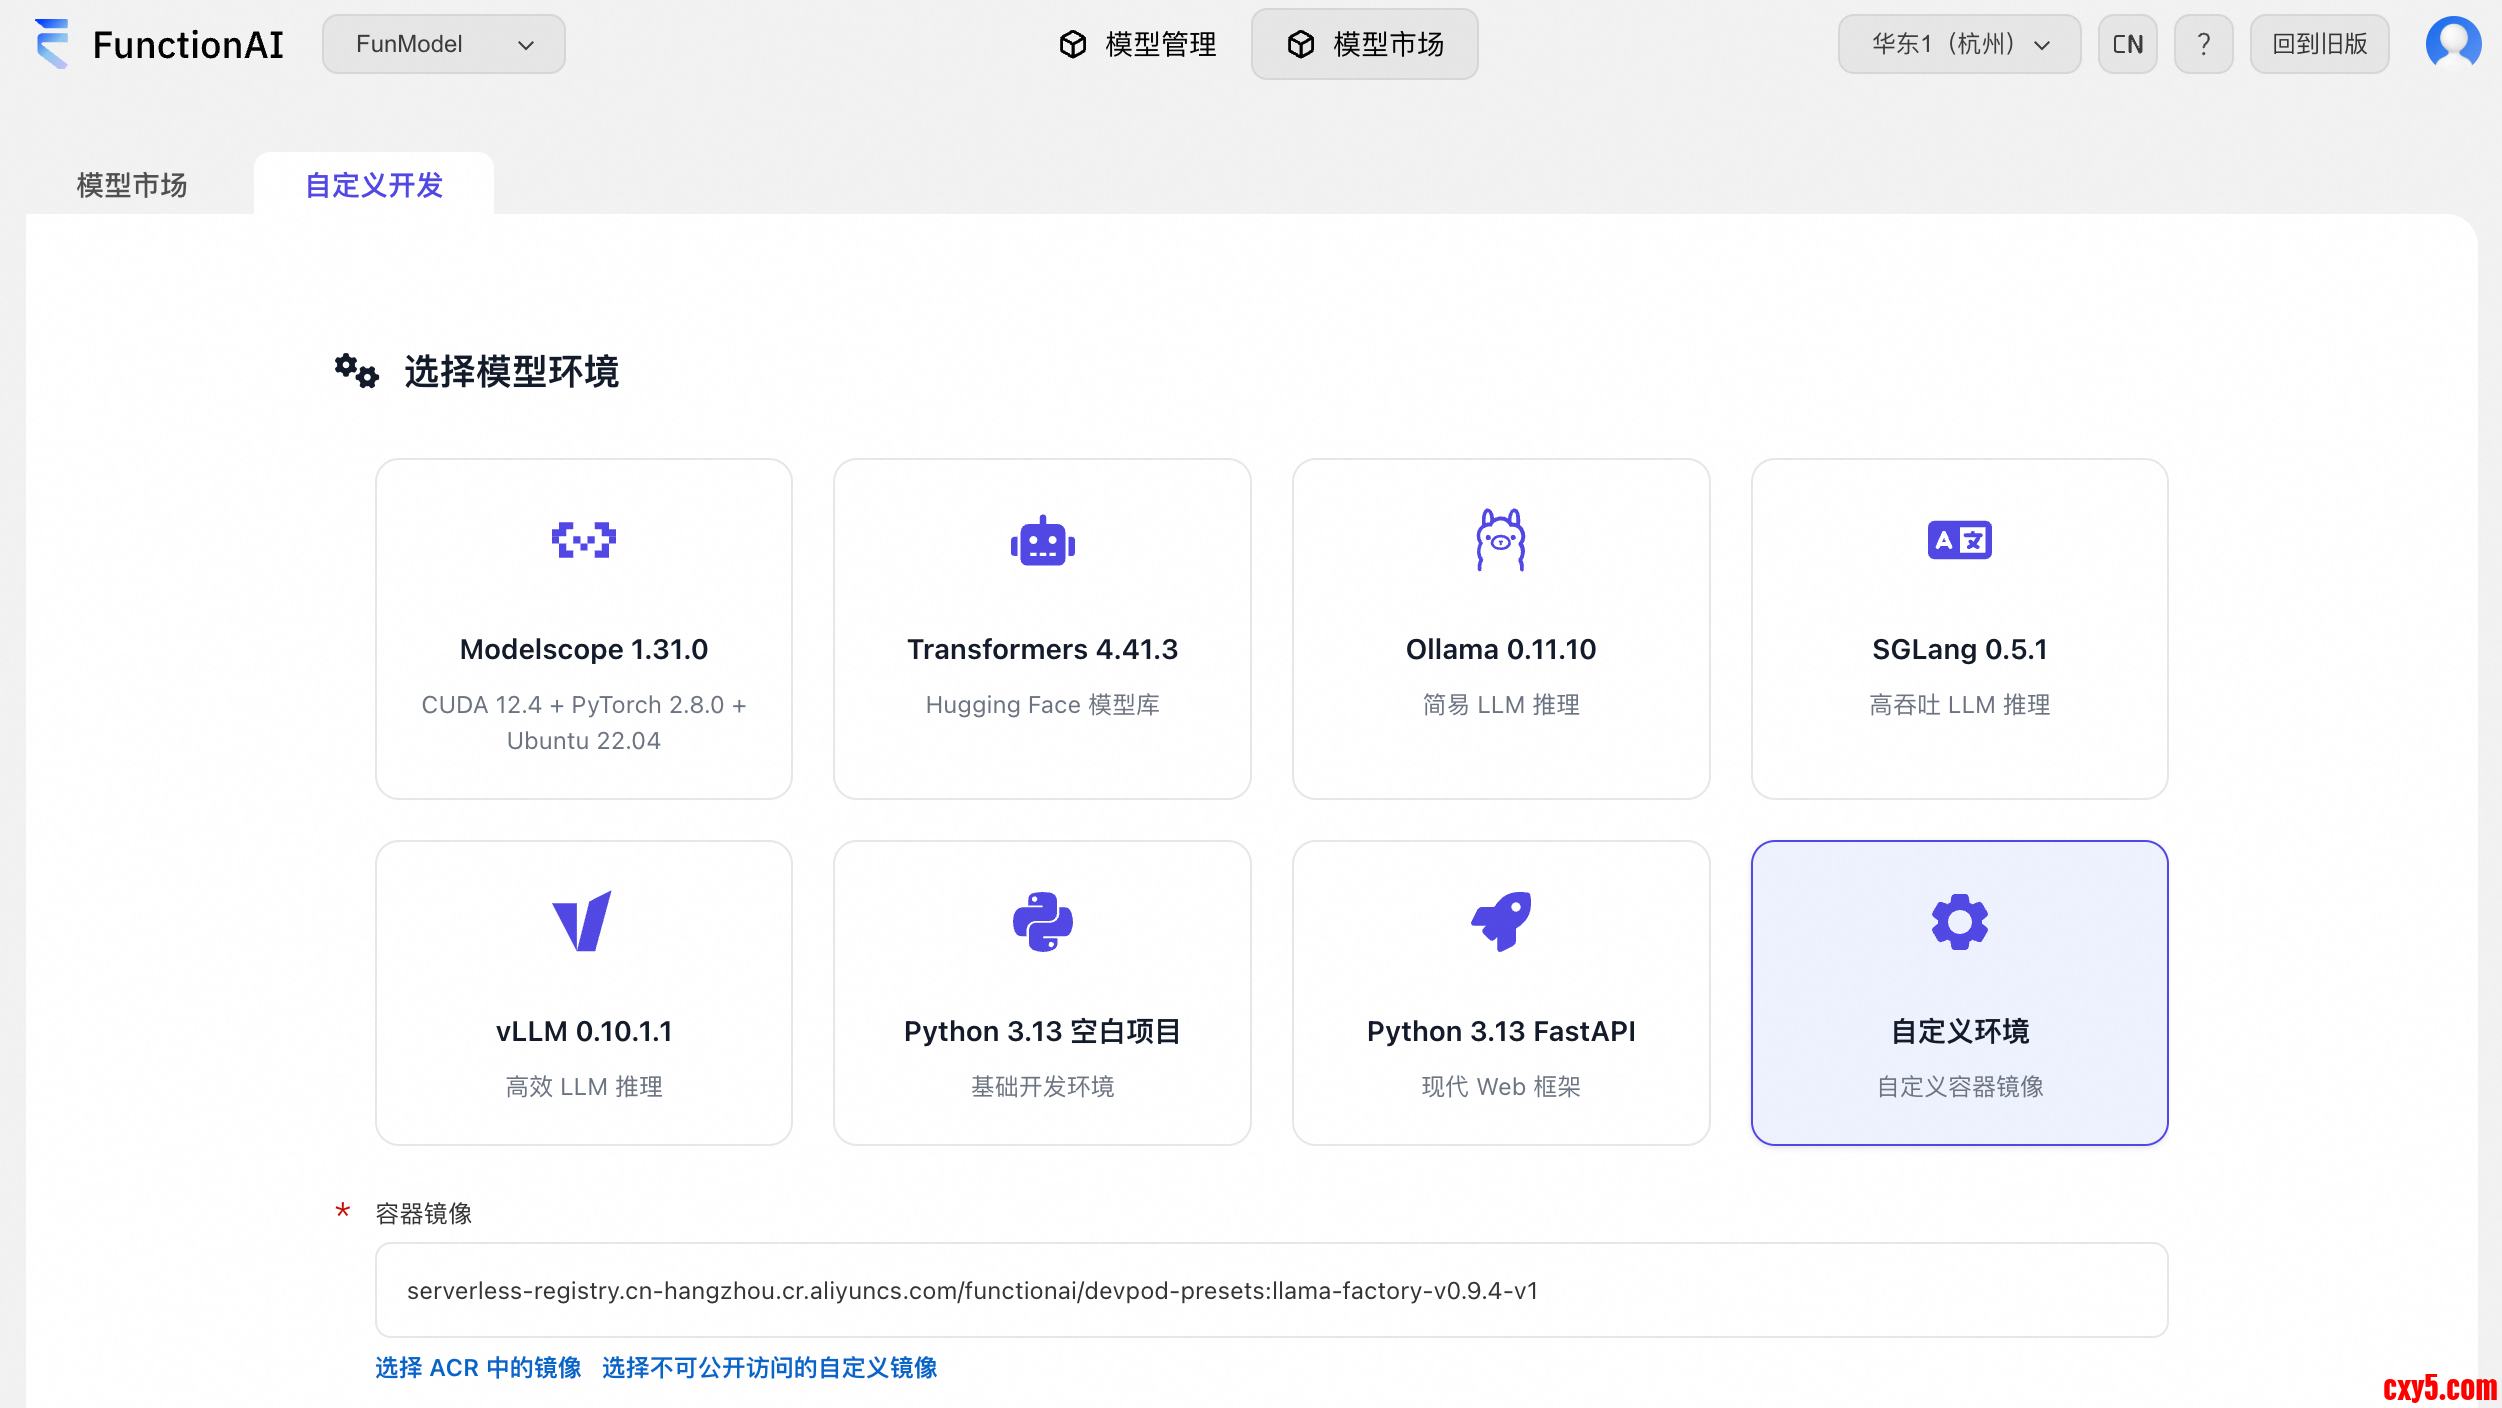Open the user avatar profile menu
This screenshot has width=2502, height=1408.
pos(2452,44)
